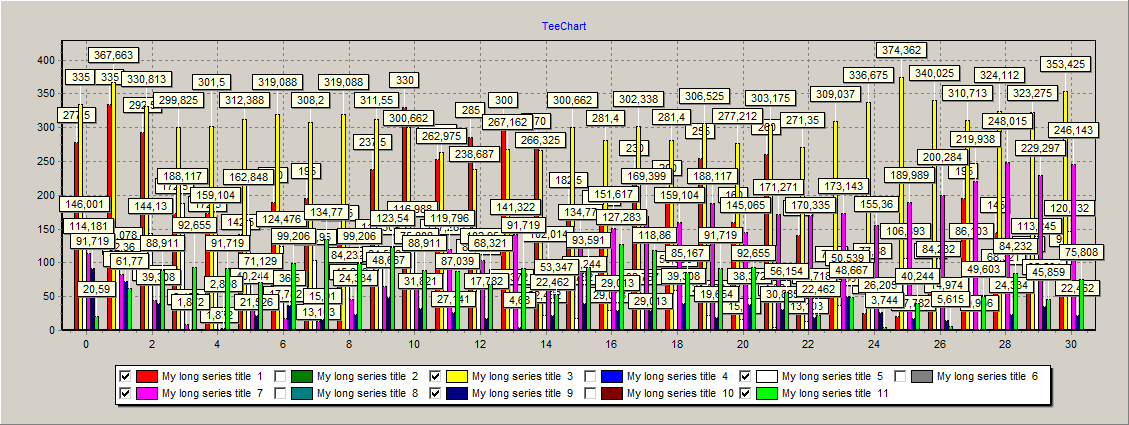
Task: Click the green swatch of series 2
Action: 302,376
